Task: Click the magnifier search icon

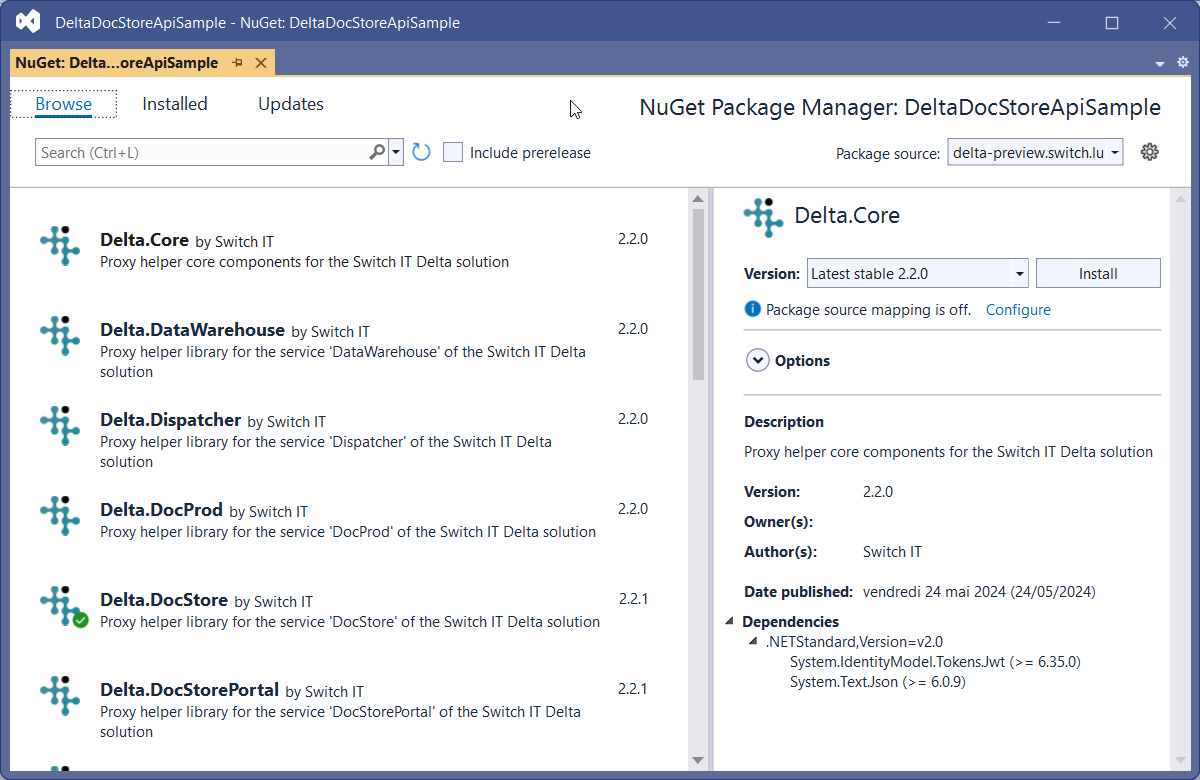Action: click(377, 152)
